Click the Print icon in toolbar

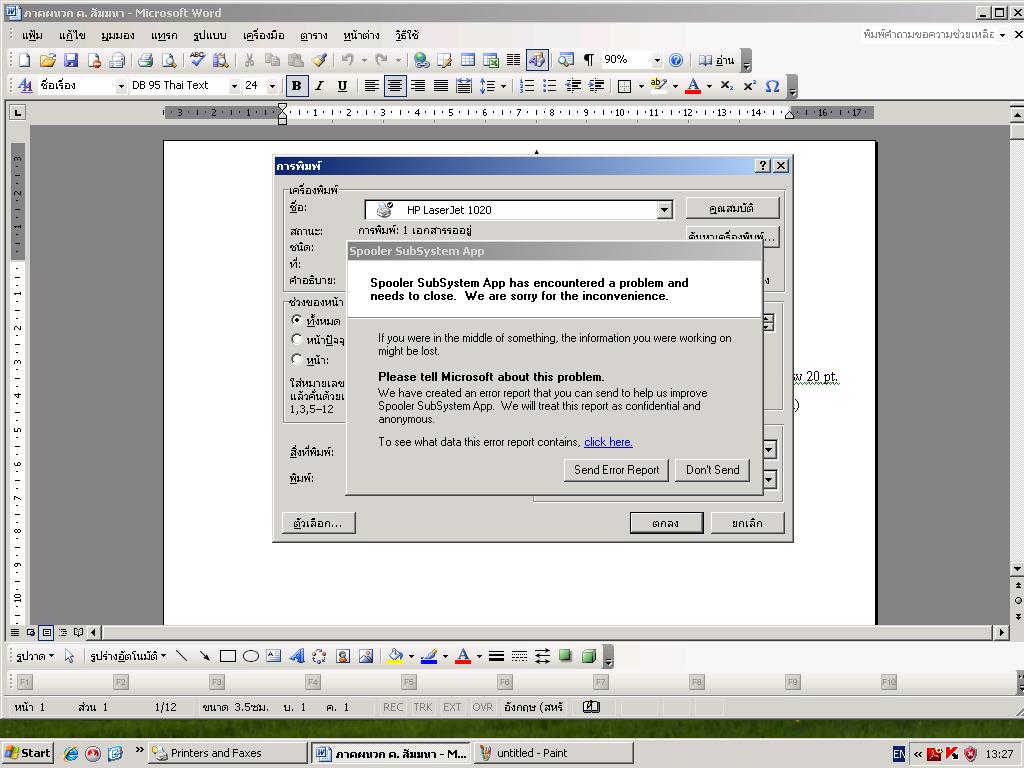click(x=145, y=60)
